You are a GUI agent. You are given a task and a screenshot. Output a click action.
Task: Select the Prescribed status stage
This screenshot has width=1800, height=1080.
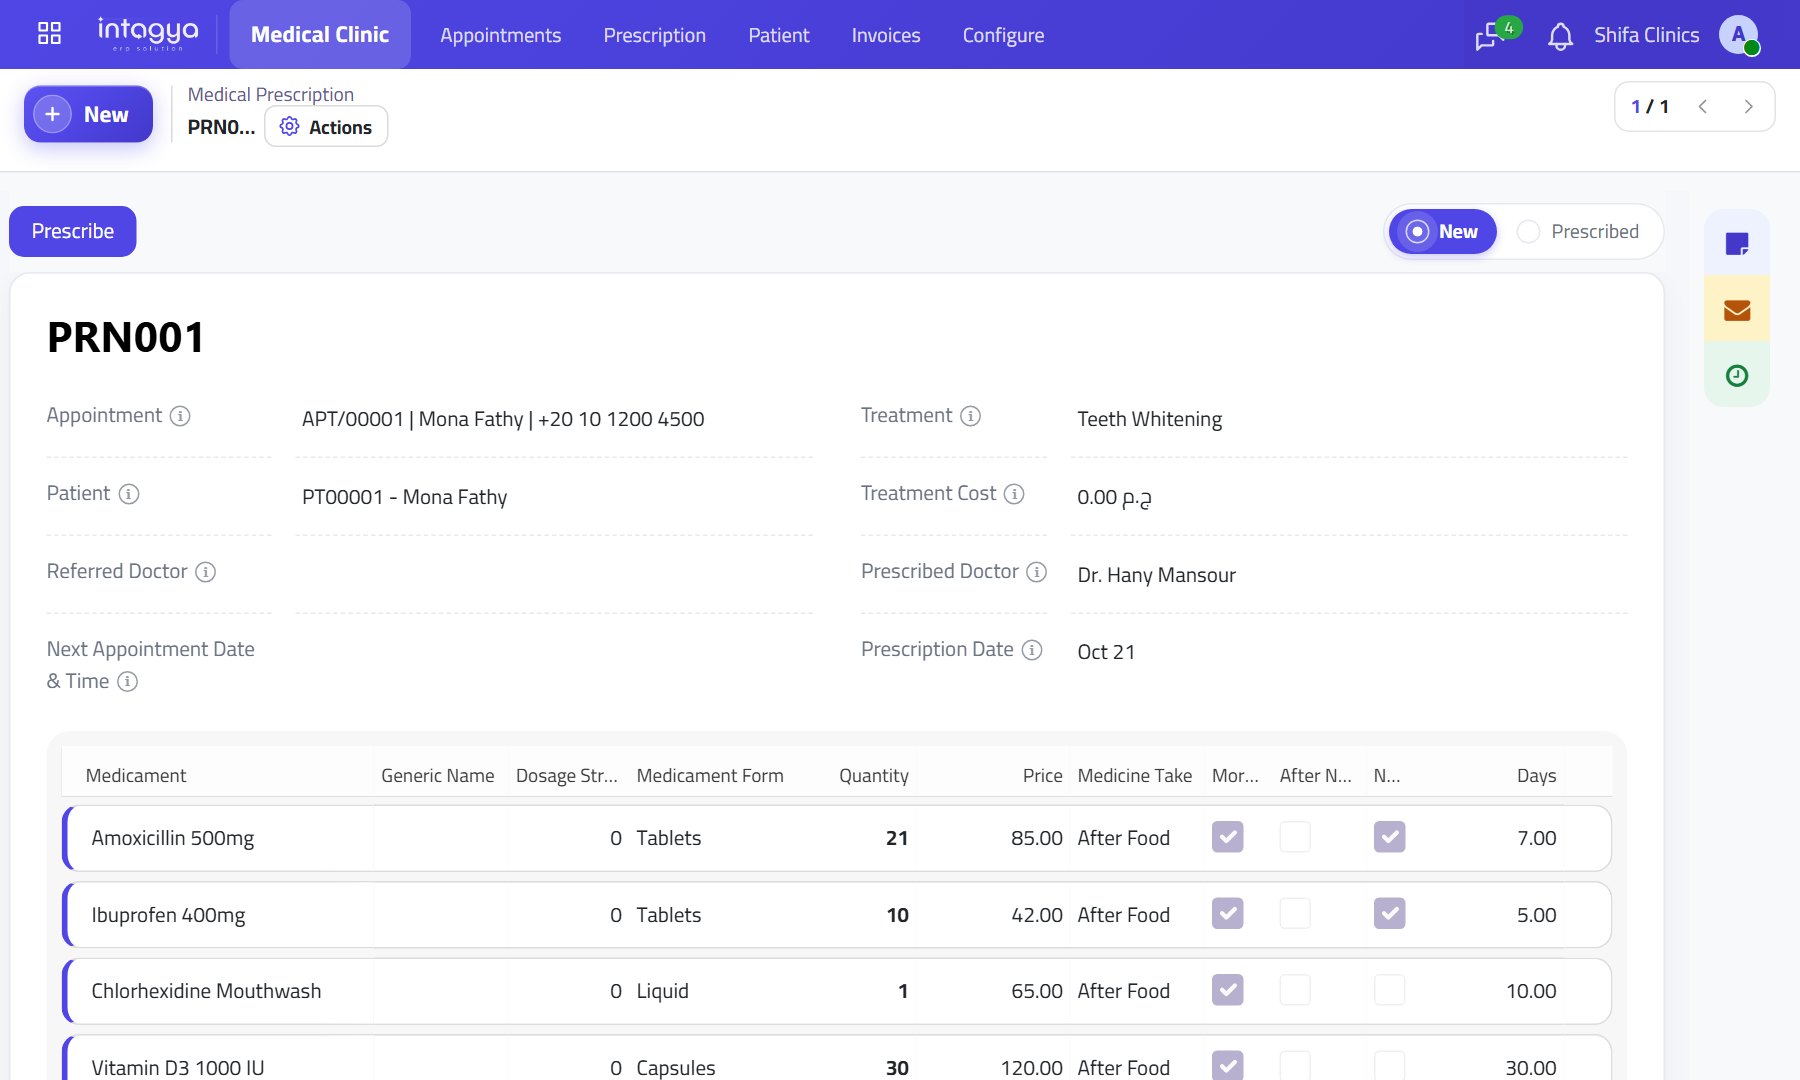(1578, 232)
